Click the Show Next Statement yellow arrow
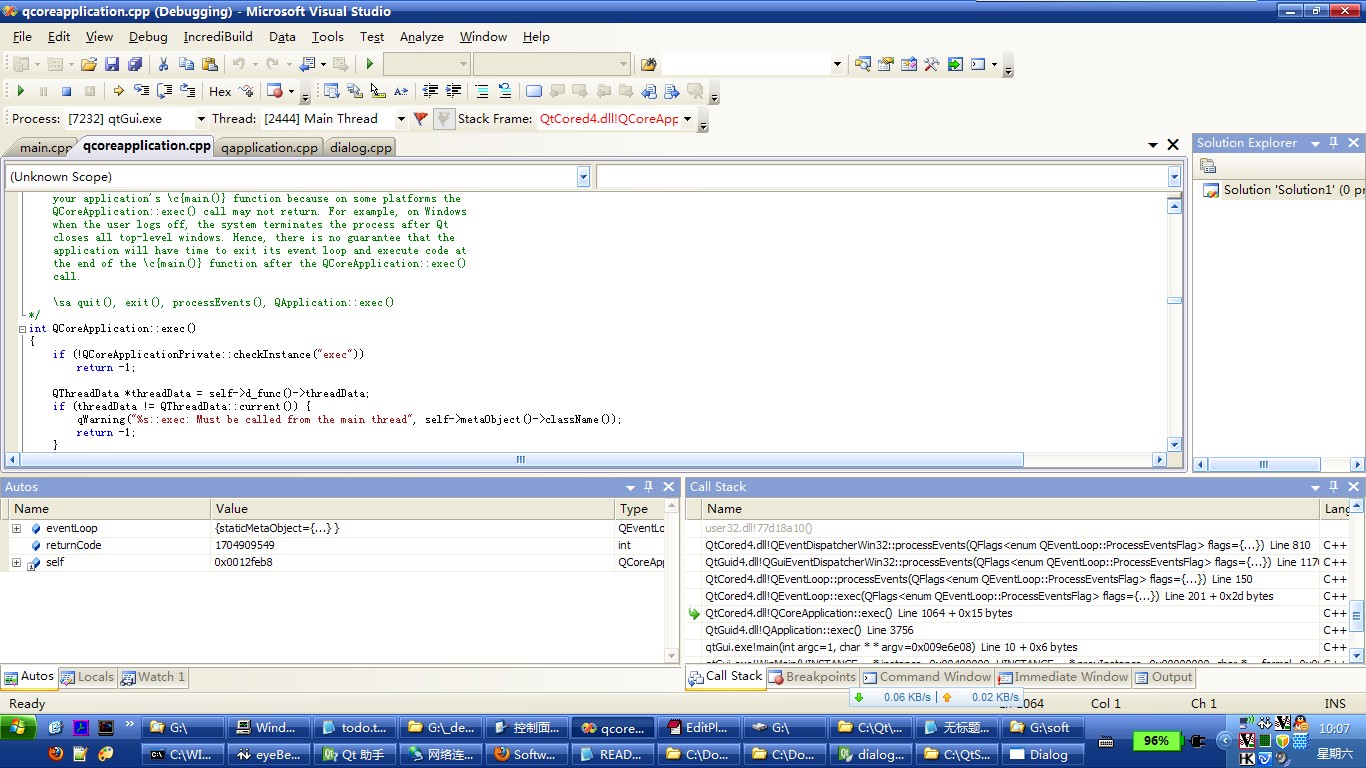 (x=118, y=91)
